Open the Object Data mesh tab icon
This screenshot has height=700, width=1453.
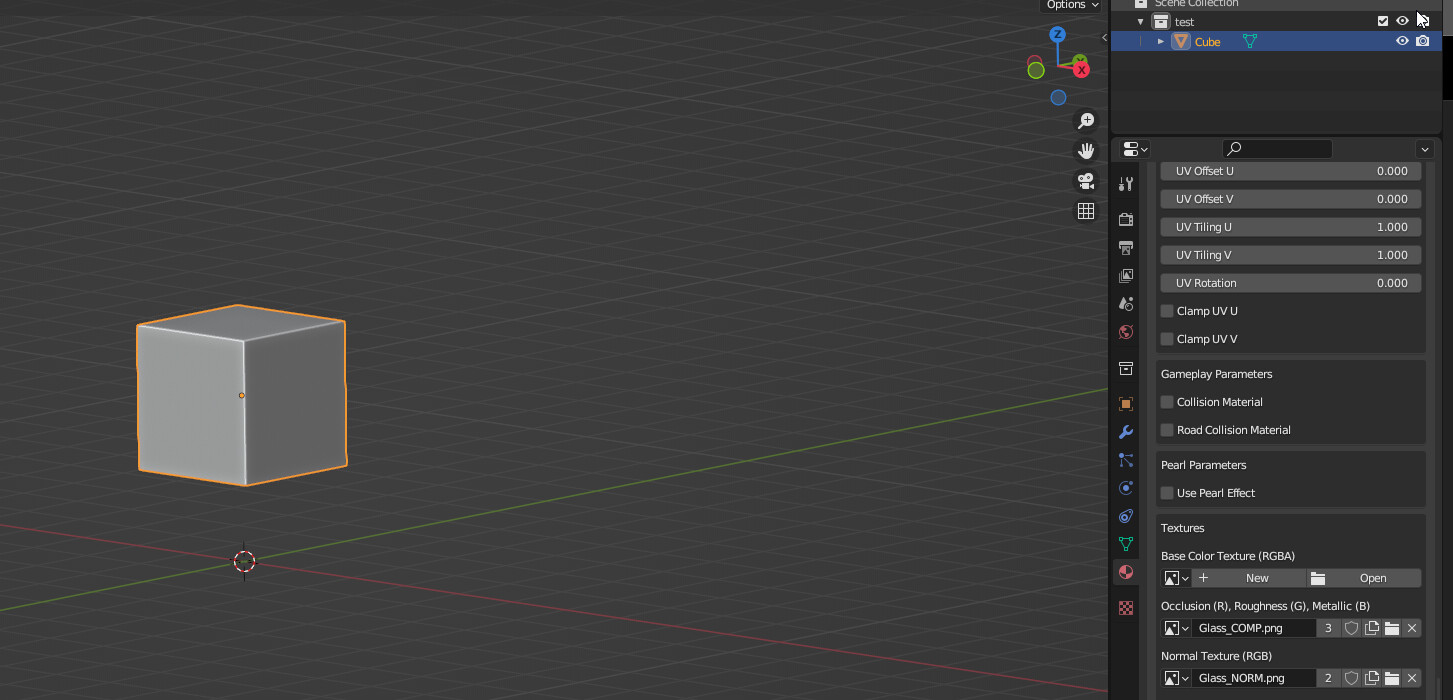[x=1126, y=544]
